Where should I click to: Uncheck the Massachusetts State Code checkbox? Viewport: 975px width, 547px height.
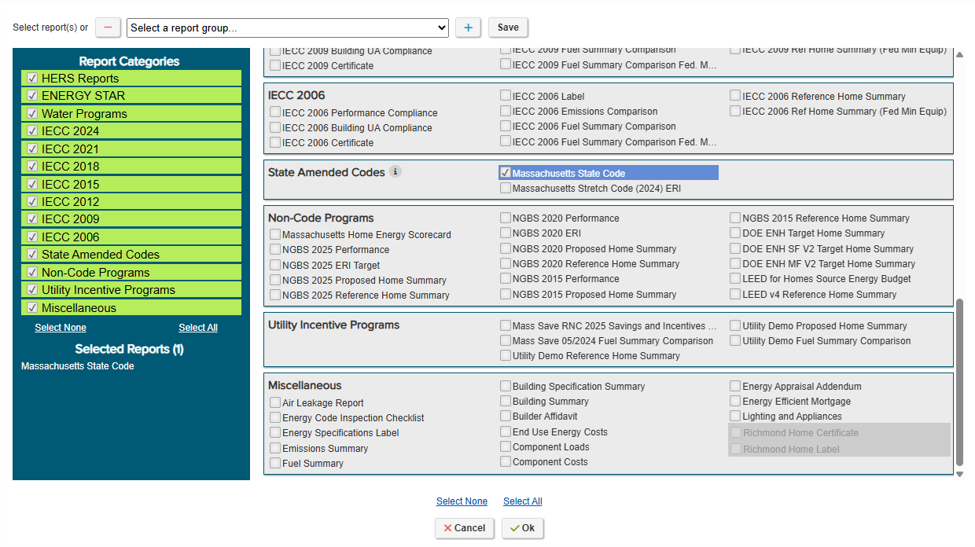pos(506,173)
